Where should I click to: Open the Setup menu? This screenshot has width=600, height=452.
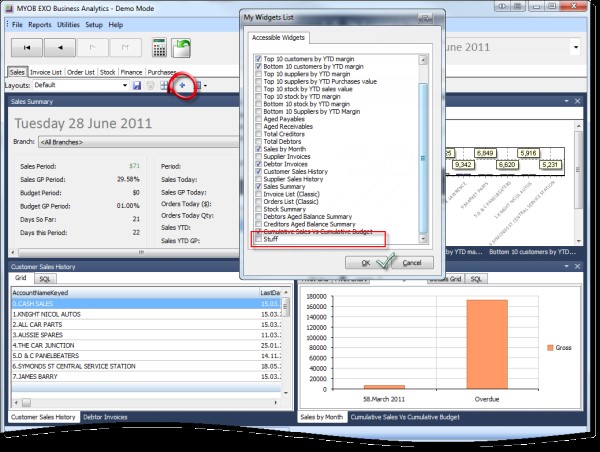coord(94,25)
